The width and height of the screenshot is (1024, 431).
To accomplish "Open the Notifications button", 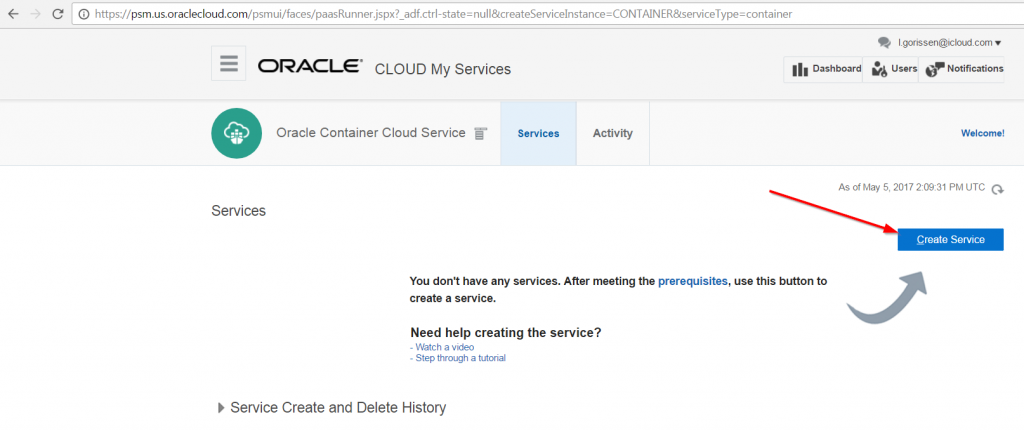I will 964,69.
